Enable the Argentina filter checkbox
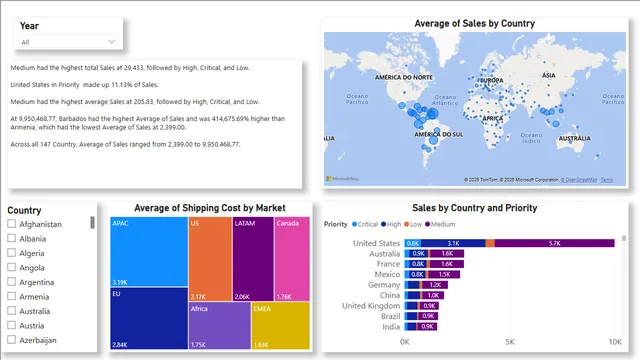The height and width of the screenshot is (360, 640). (12, 282)
